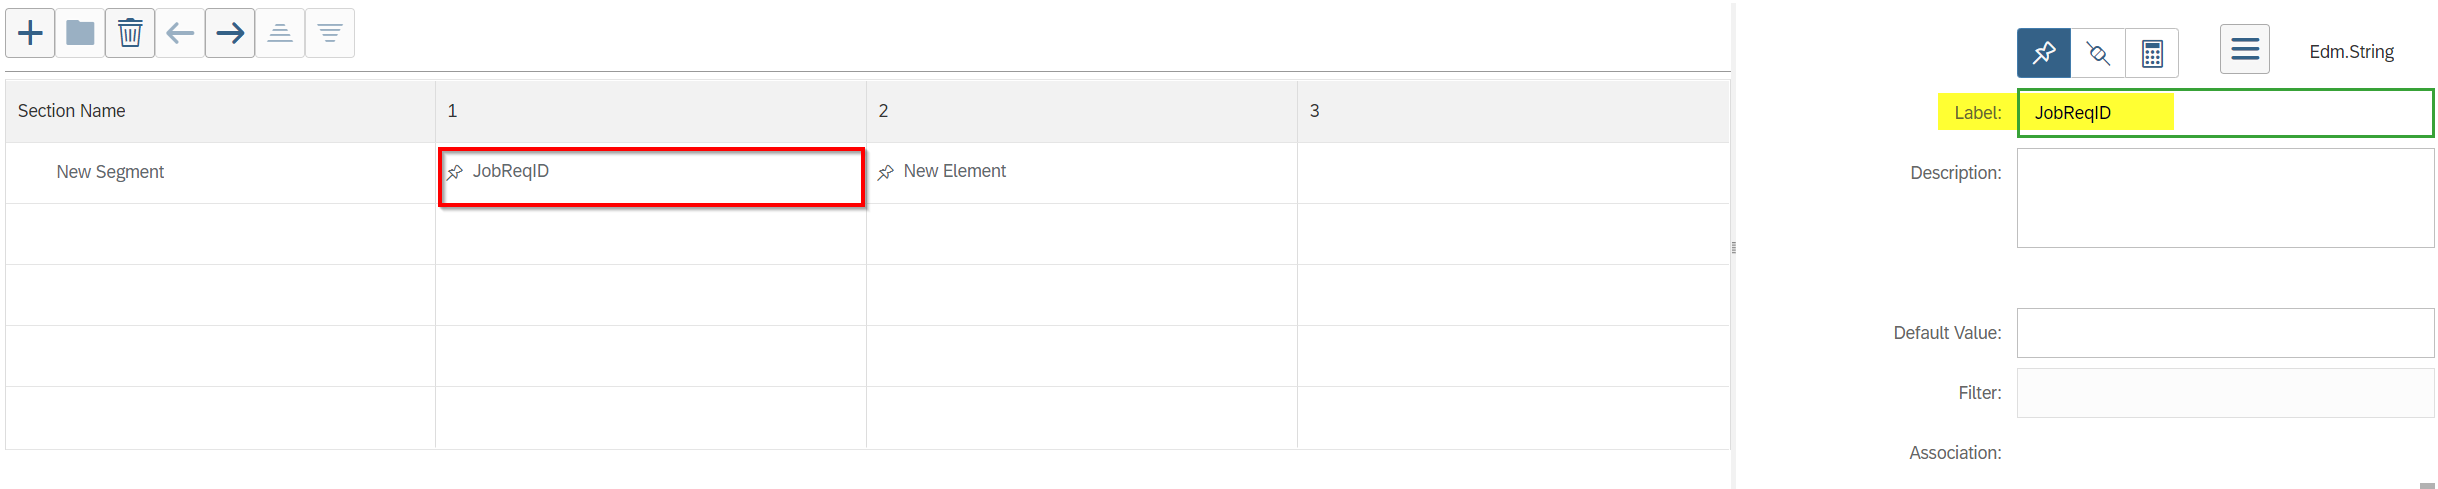2438x489 pixels.
Task: Click the move down toolbar icon
Action: (x=330, y=33)
